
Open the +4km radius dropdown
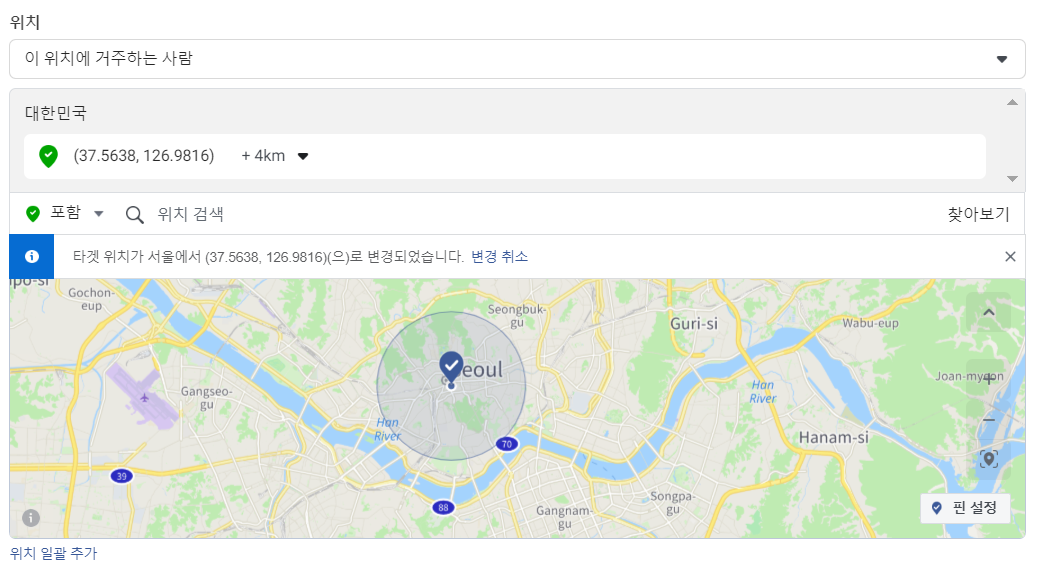pyautogui.click(x=275, y=156)
